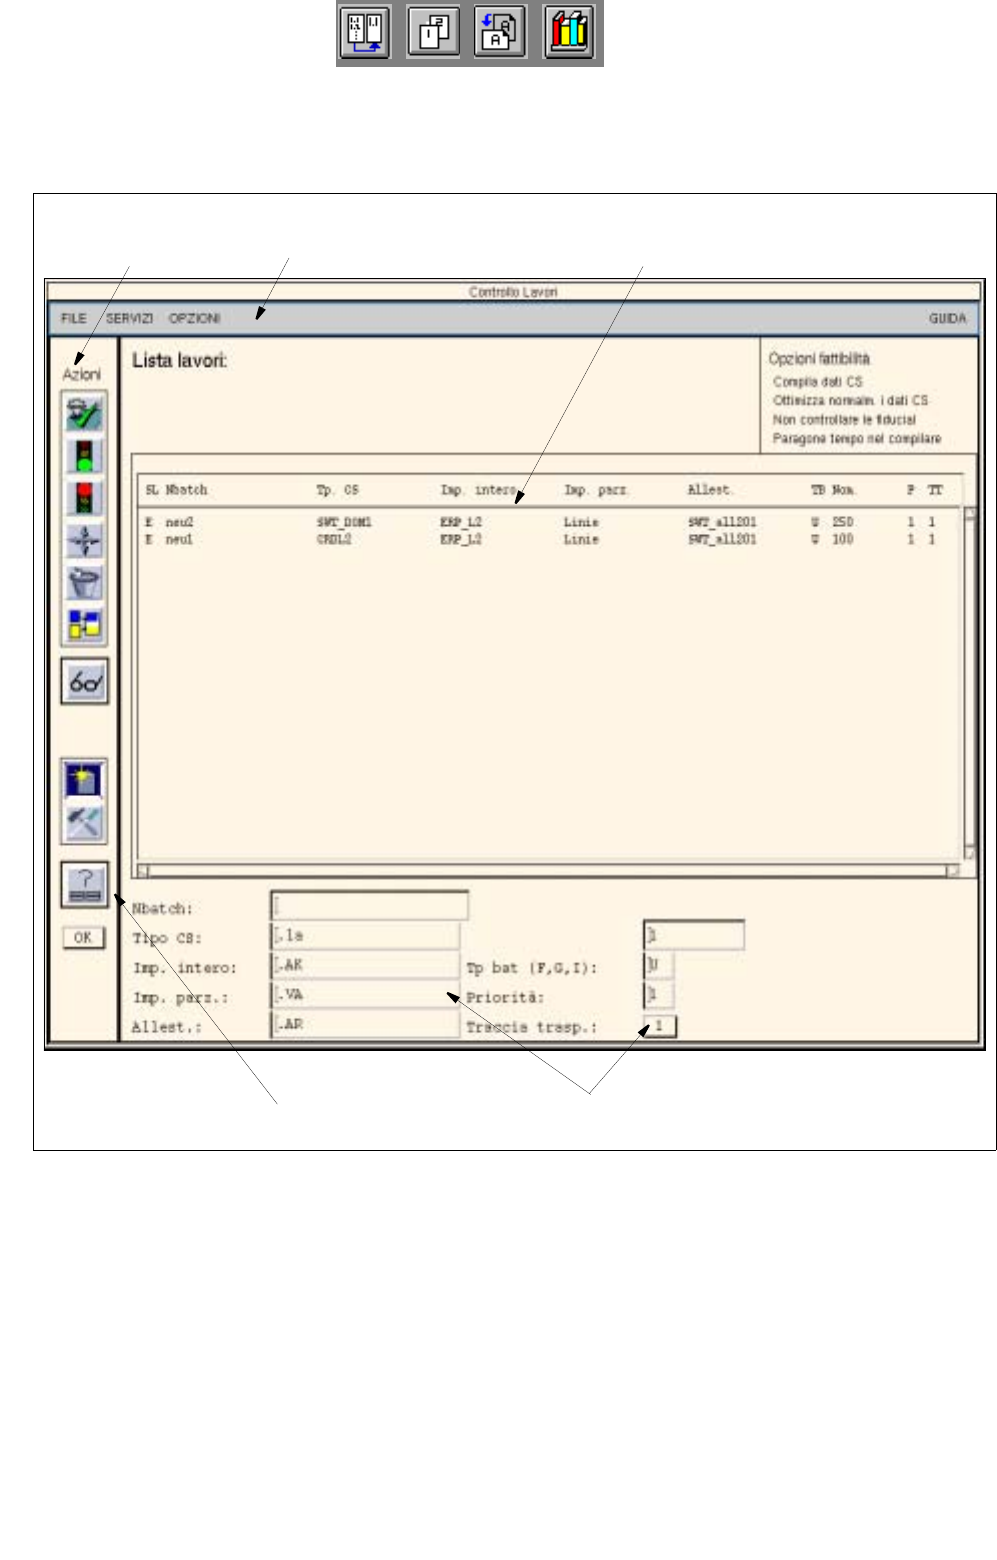Click the blue and yellow blocks icon

tap(84, 624)
